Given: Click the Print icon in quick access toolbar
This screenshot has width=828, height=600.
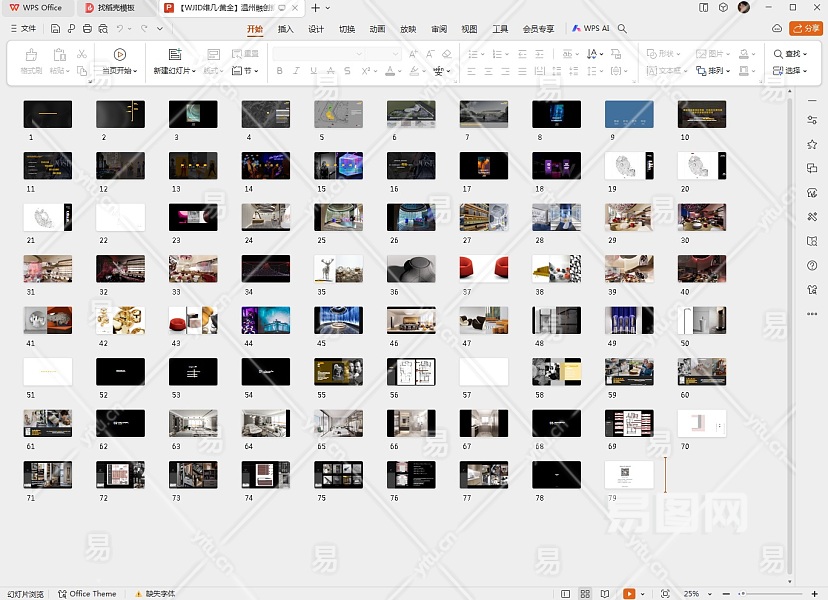Looking at the screenshot, I should click(x=88, y=29).
